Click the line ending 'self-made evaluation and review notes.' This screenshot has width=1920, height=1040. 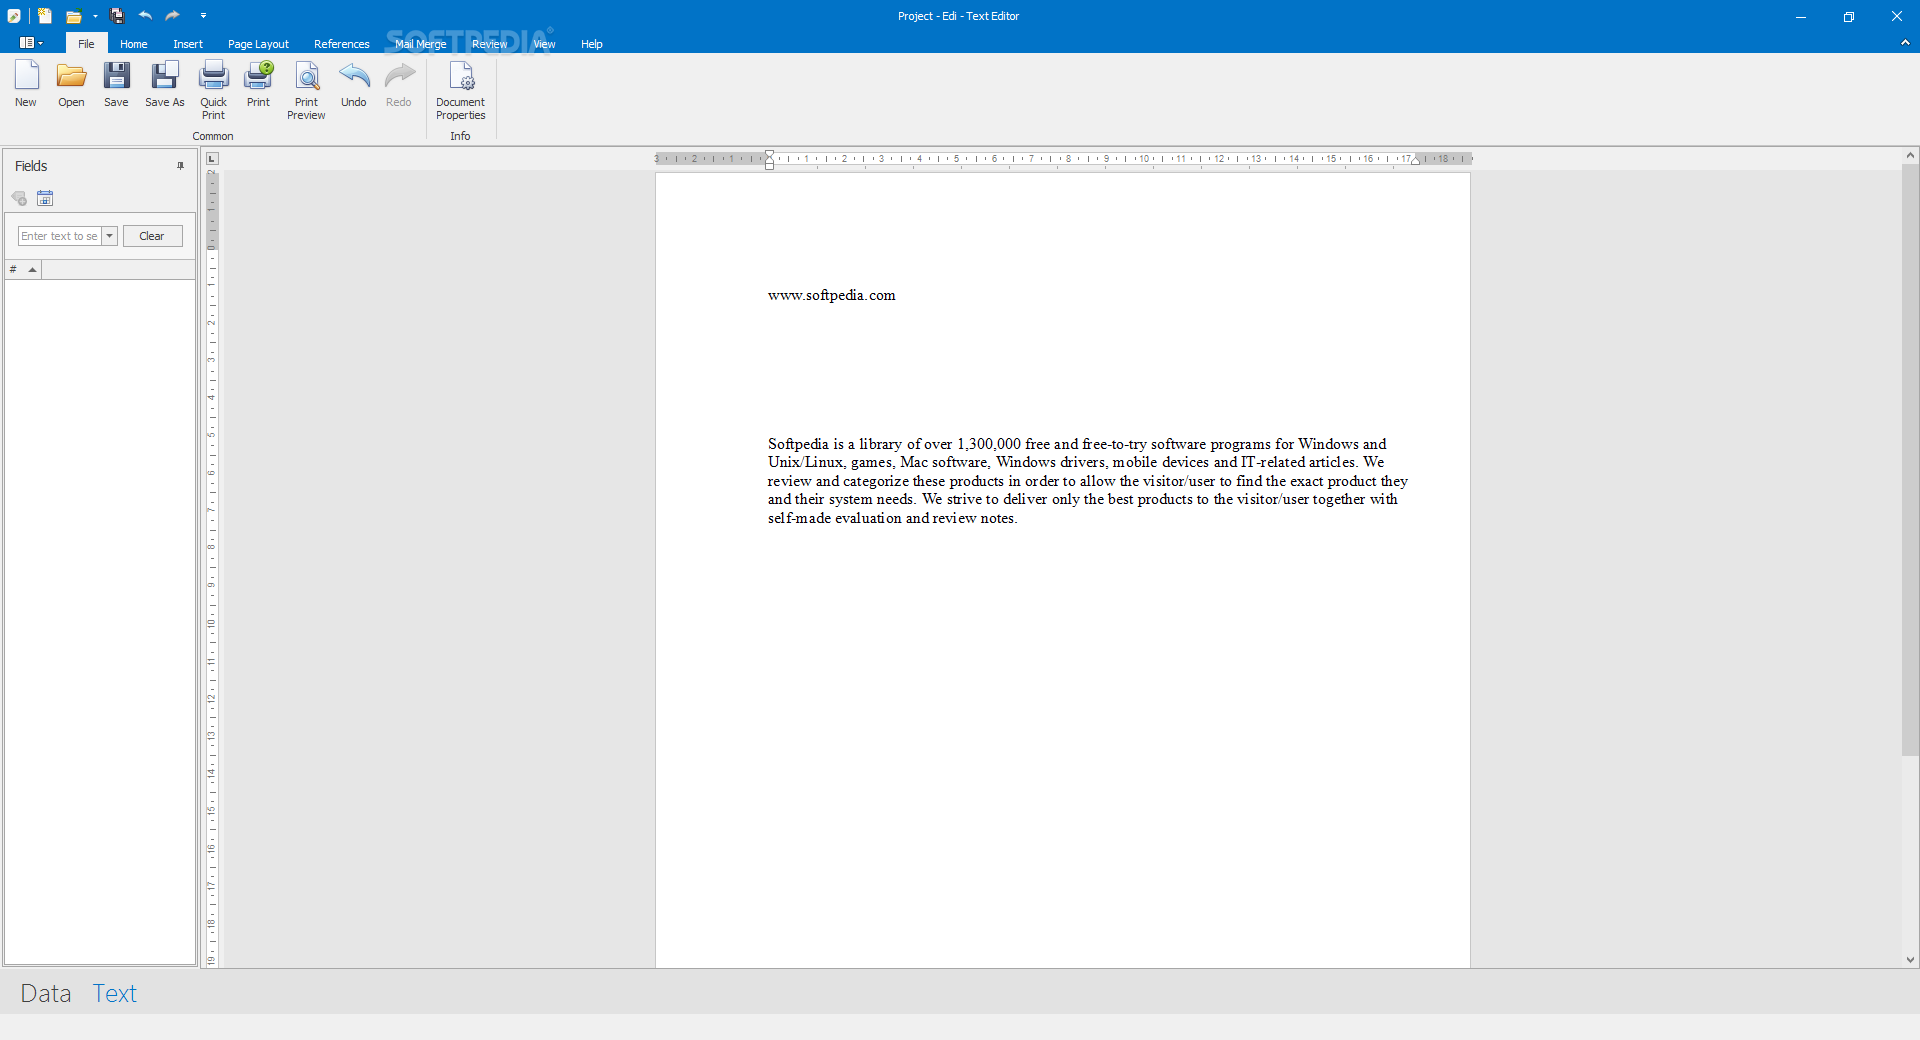[x=892, y=518]
